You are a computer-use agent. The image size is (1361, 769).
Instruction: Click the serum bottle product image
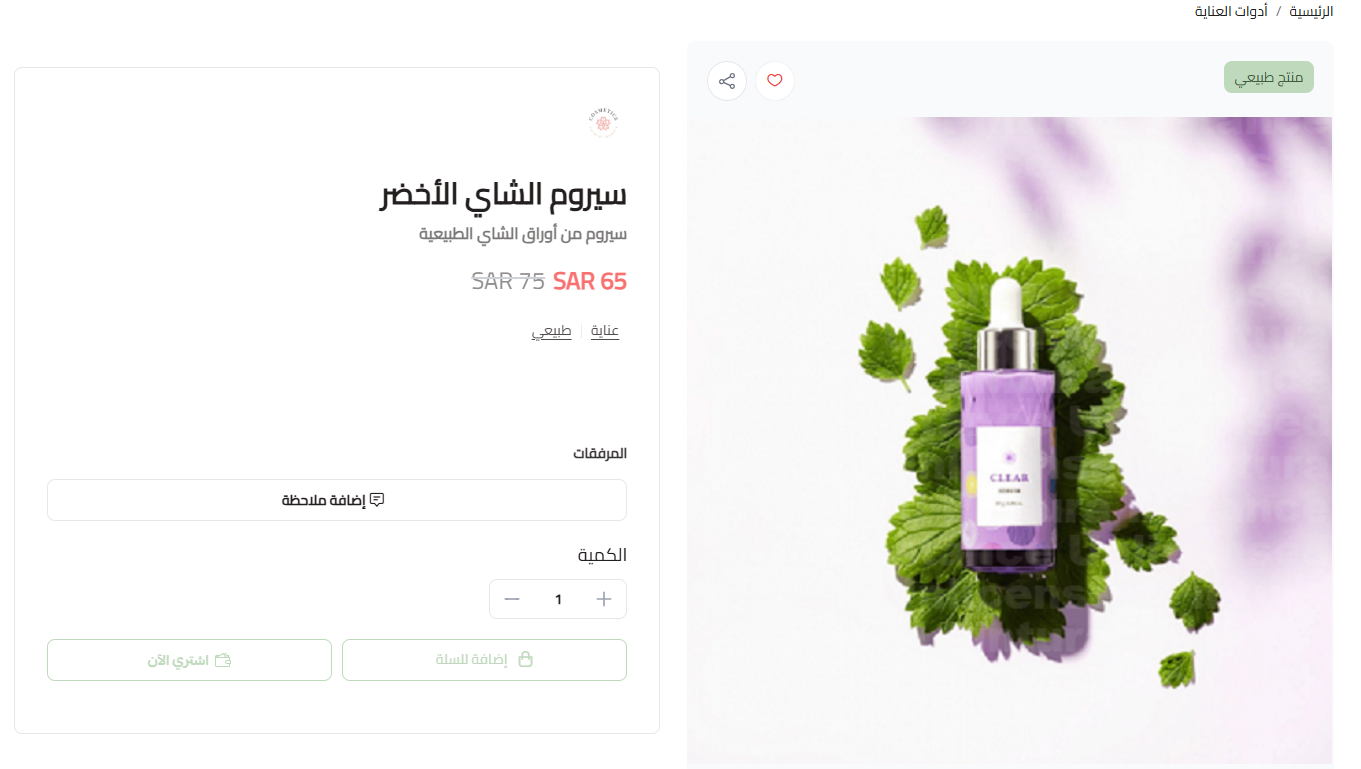[1009, 440]
